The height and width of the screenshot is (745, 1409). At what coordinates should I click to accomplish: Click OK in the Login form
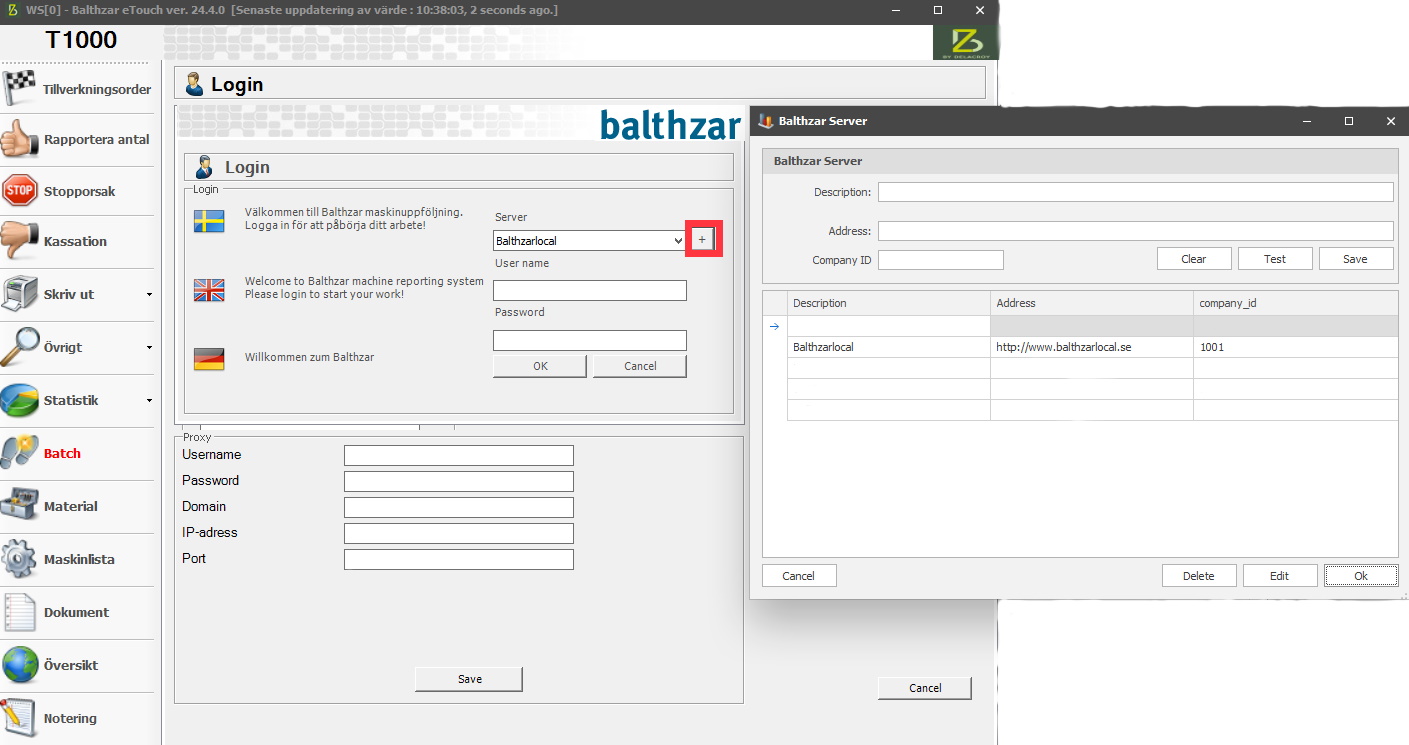pos(540,366)
